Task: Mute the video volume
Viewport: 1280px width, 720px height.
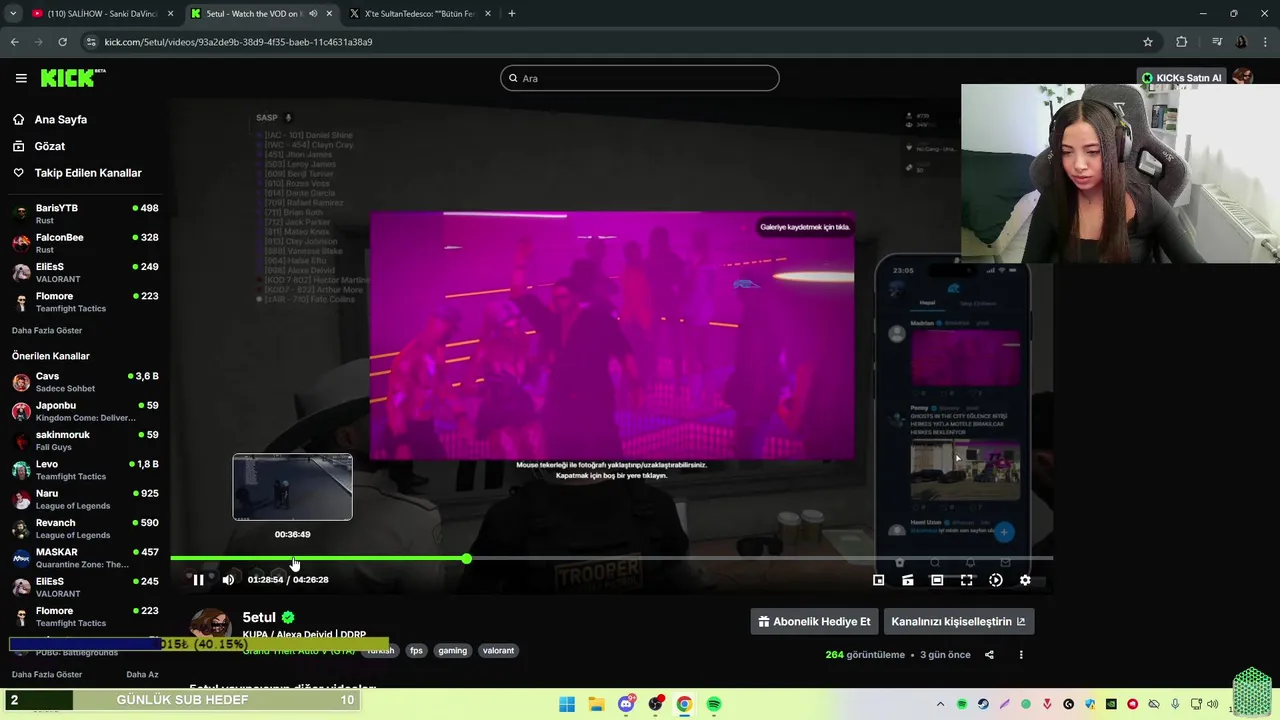Action: 228,580
